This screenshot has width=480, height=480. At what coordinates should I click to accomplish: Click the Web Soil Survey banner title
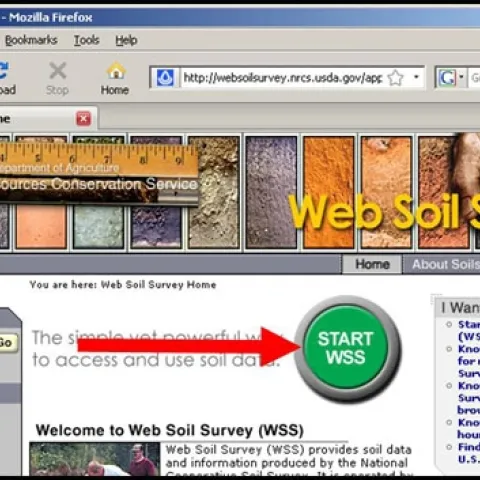383,212
